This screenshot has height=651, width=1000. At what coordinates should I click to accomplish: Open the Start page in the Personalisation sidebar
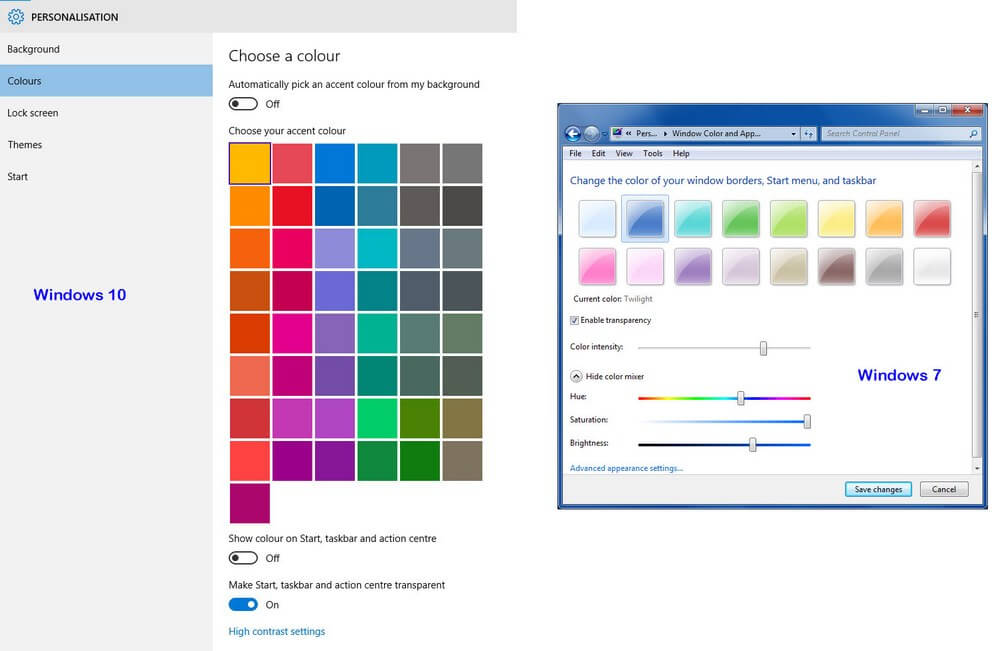(106, 177)
